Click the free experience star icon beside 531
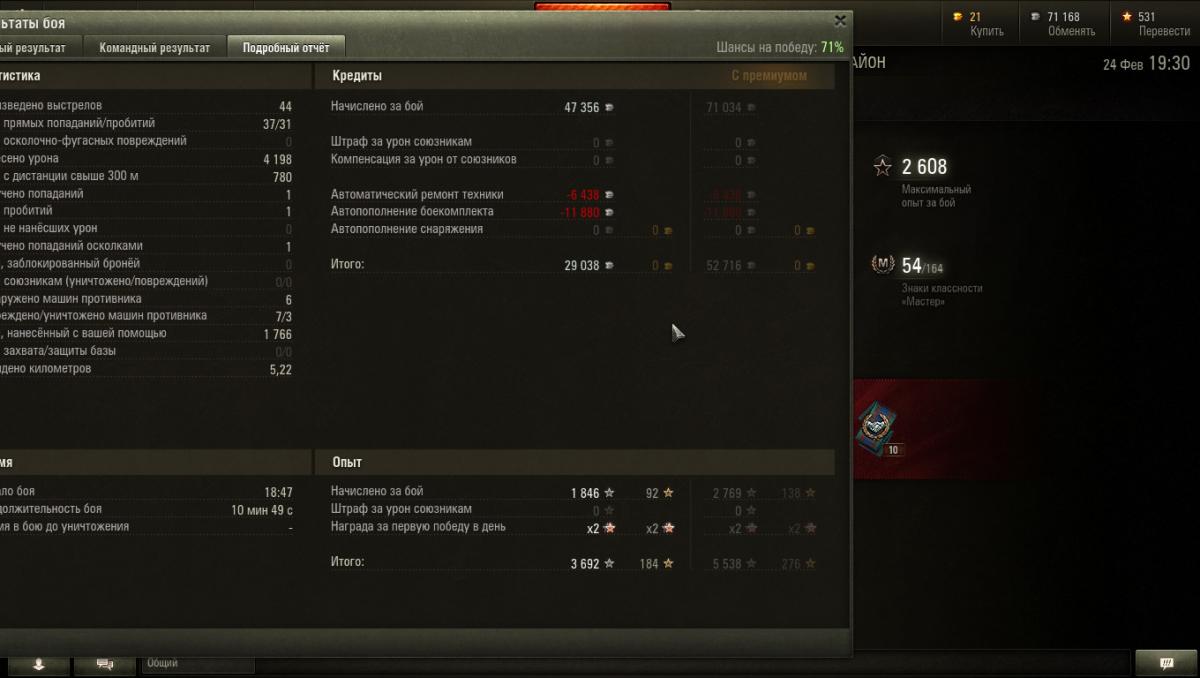The image size is (1200, 678). point(1126,16)
